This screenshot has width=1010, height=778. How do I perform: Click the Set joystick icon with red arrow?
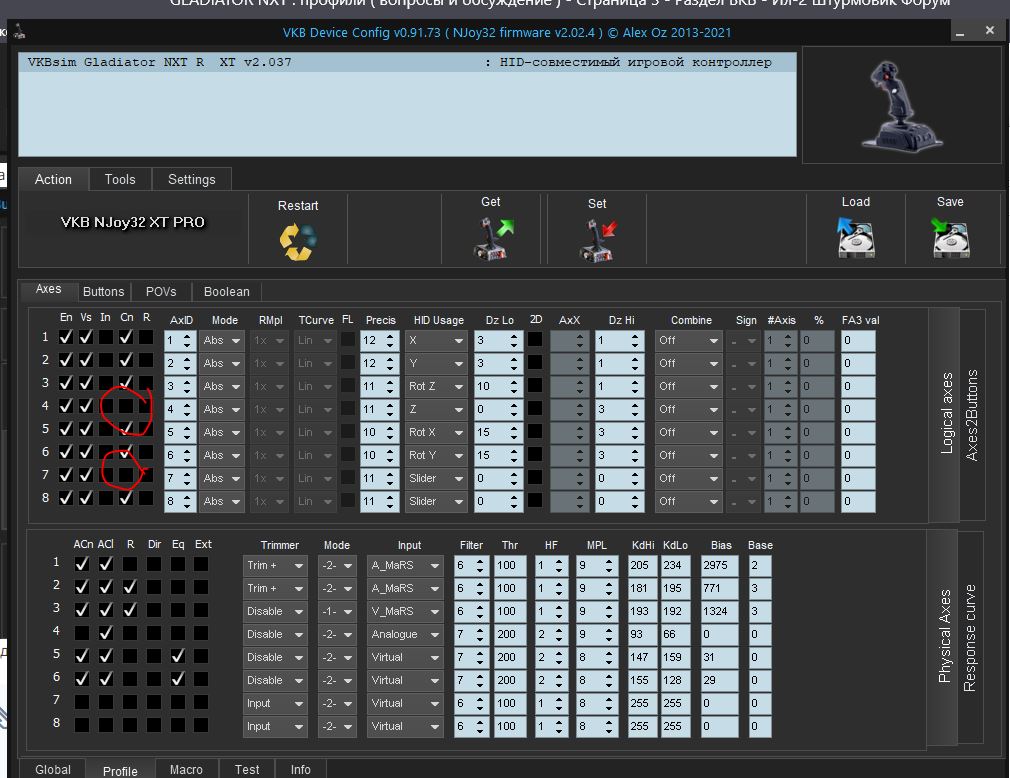click(x=597, y=240)
